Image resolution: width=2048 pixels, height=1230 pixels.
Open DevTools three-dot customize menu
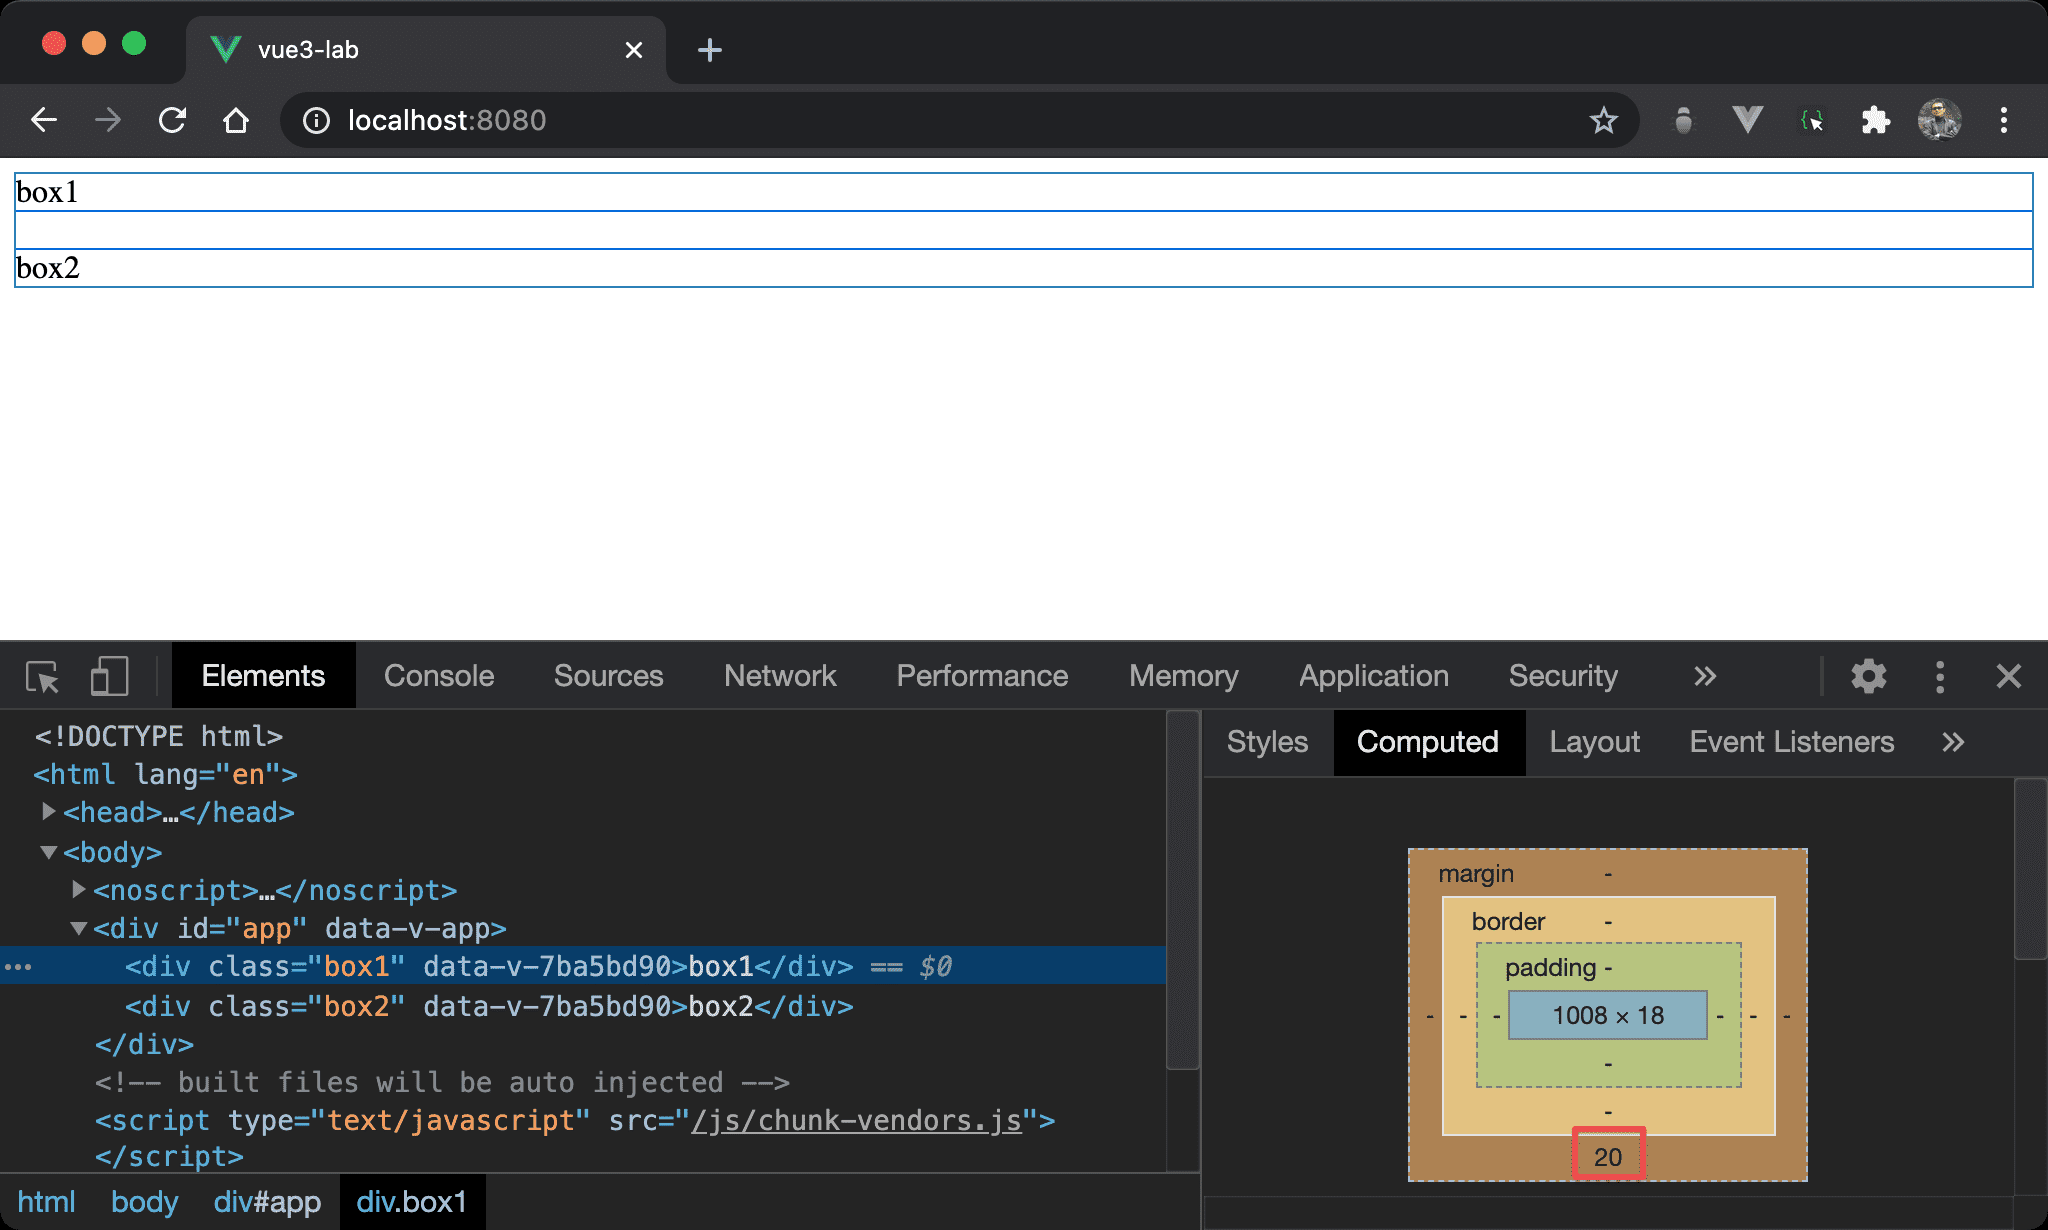pyautogui.click(x=1940, y=677)
